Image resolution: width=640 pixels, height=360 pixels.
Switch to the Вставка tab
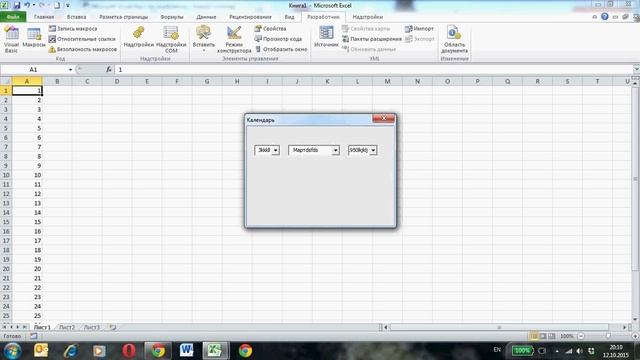click(x=76, y=17)
